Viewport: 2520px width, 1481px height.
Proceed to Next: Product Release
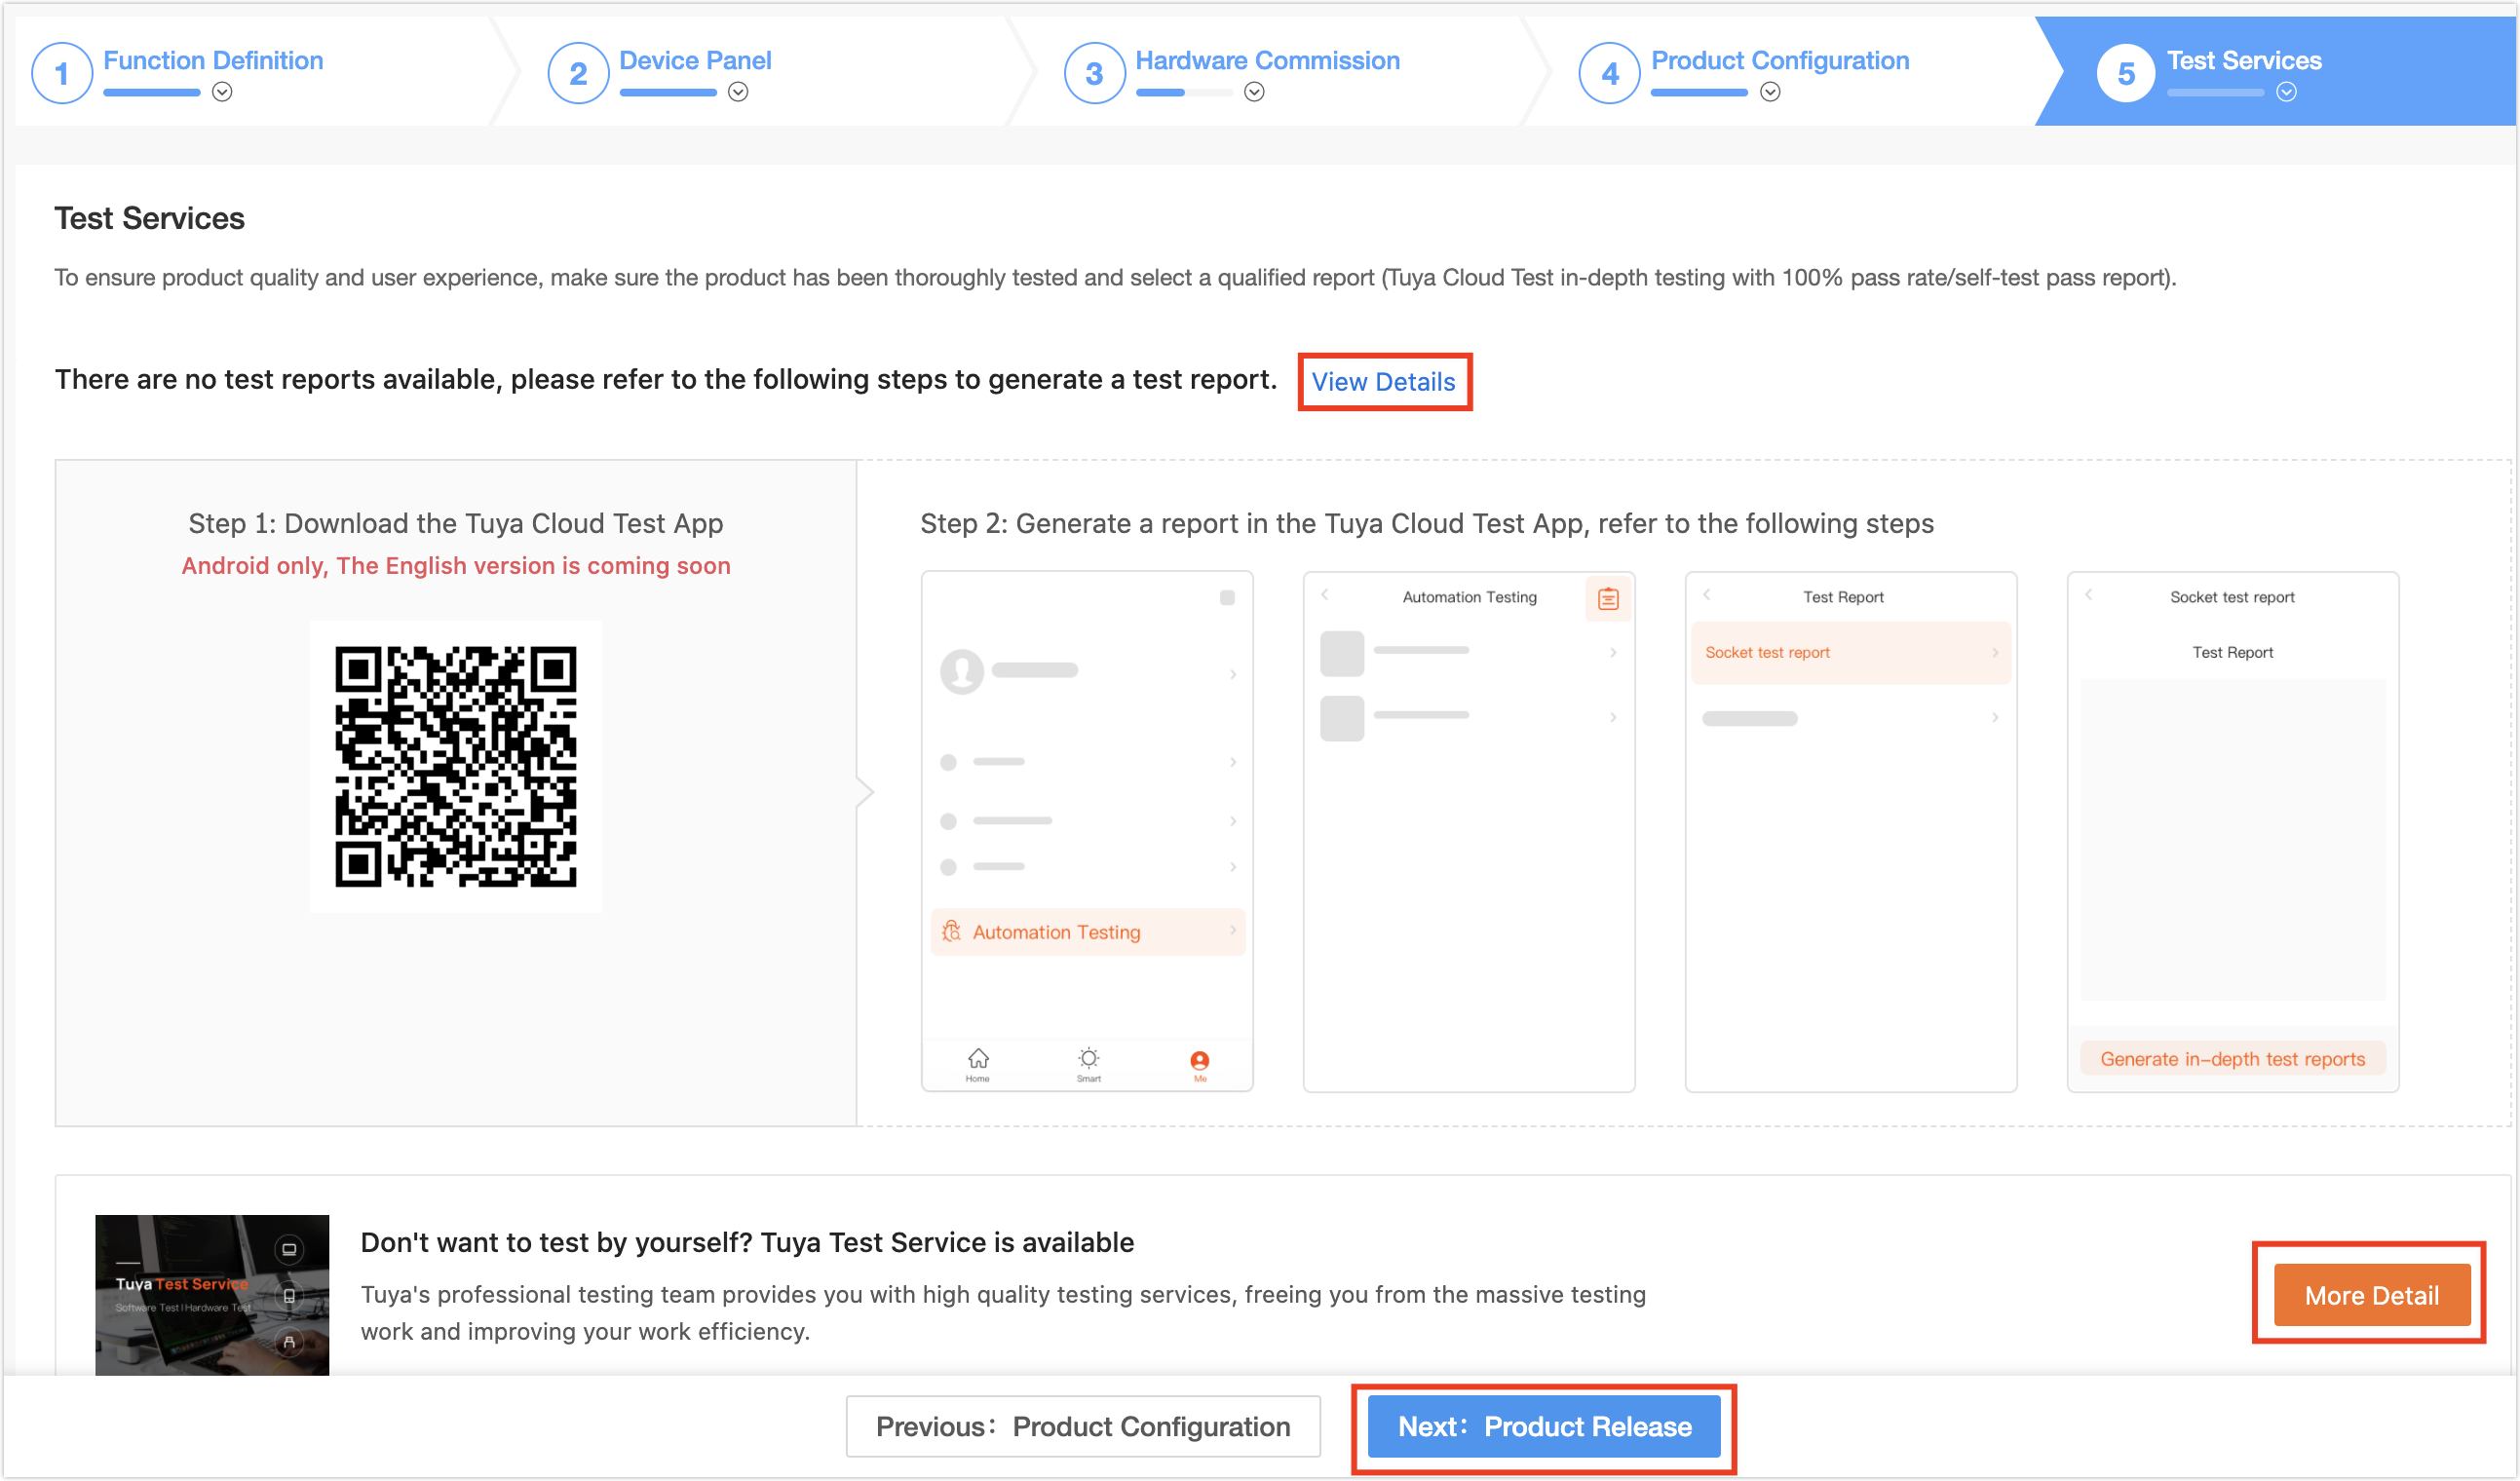(x=1544, y=1427)
